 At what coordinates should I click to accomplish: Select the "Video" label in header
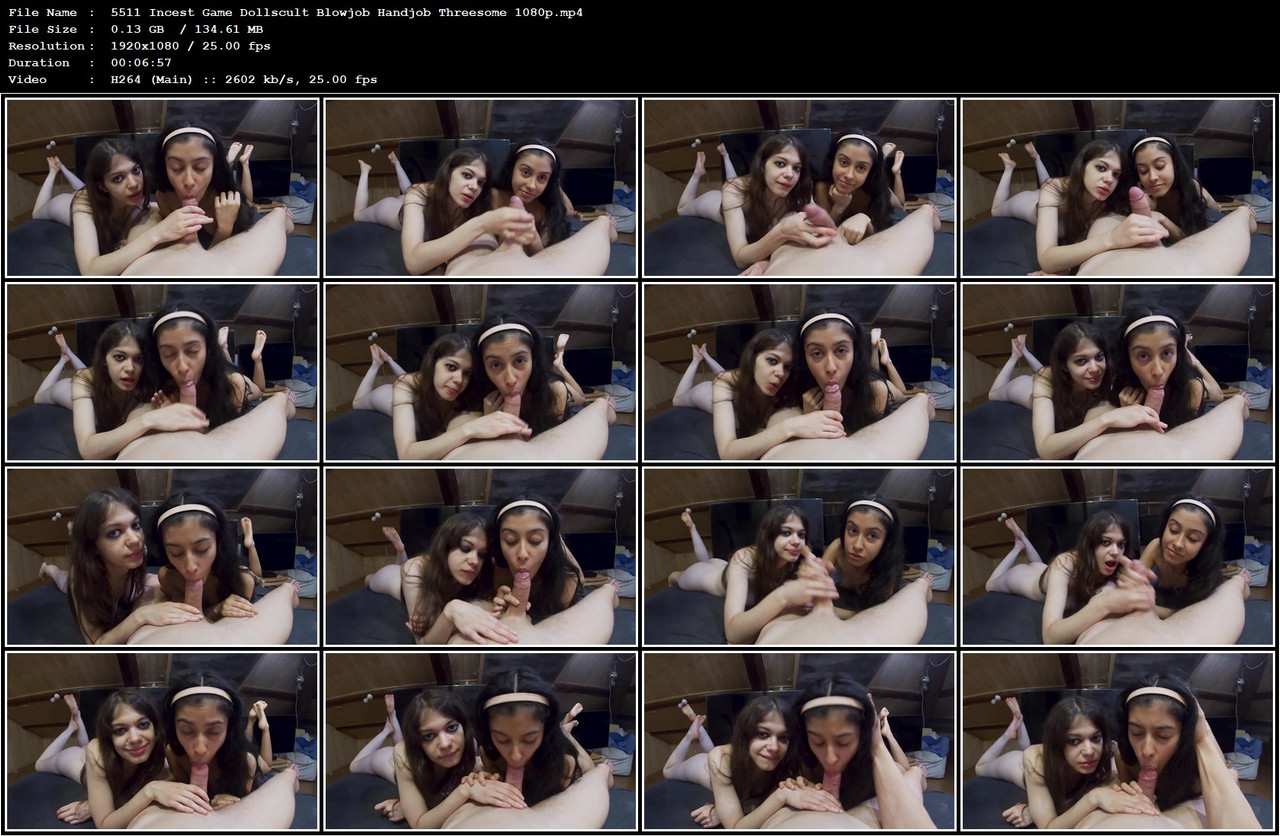27,79
